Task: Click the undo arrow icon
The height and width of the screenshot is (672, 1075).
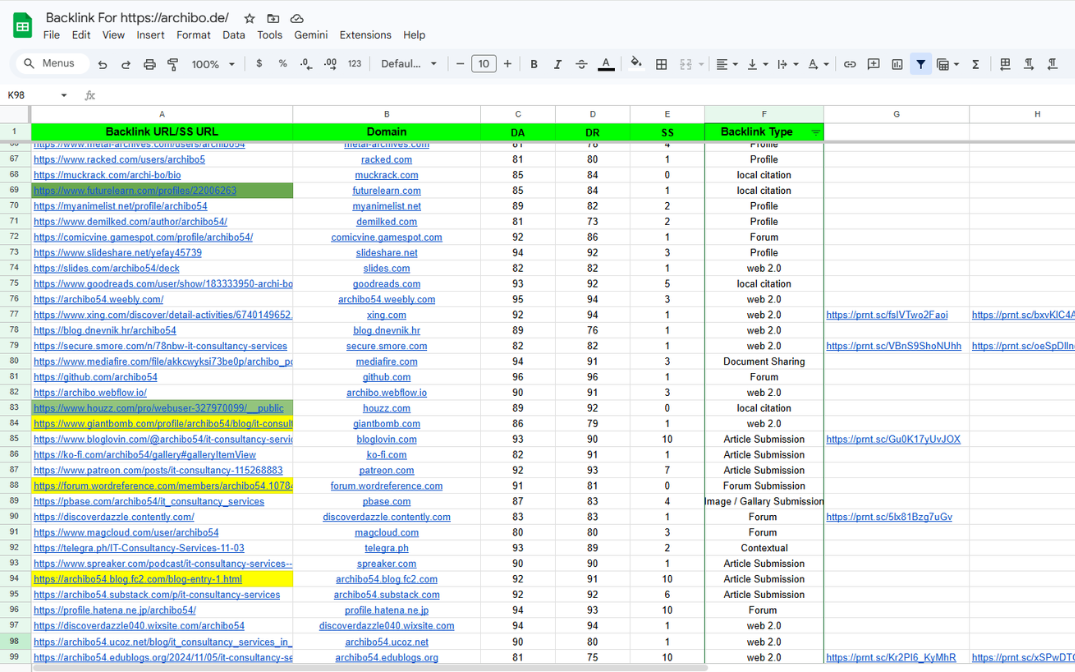Action: [x=102, y=64]
